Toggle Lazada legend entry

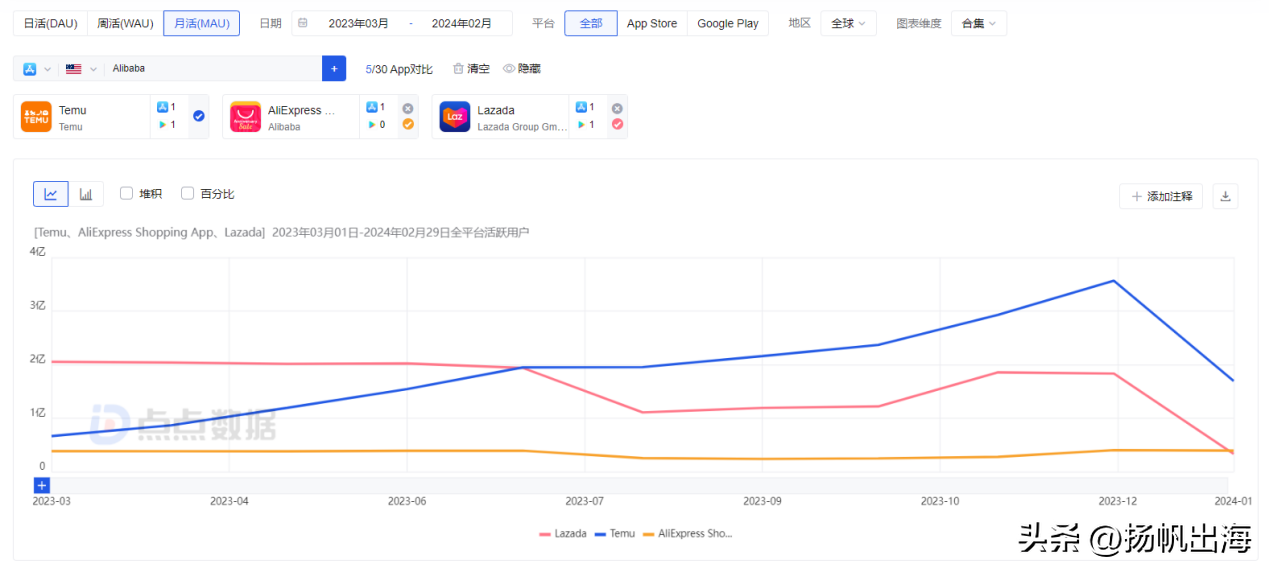[563, 533]
